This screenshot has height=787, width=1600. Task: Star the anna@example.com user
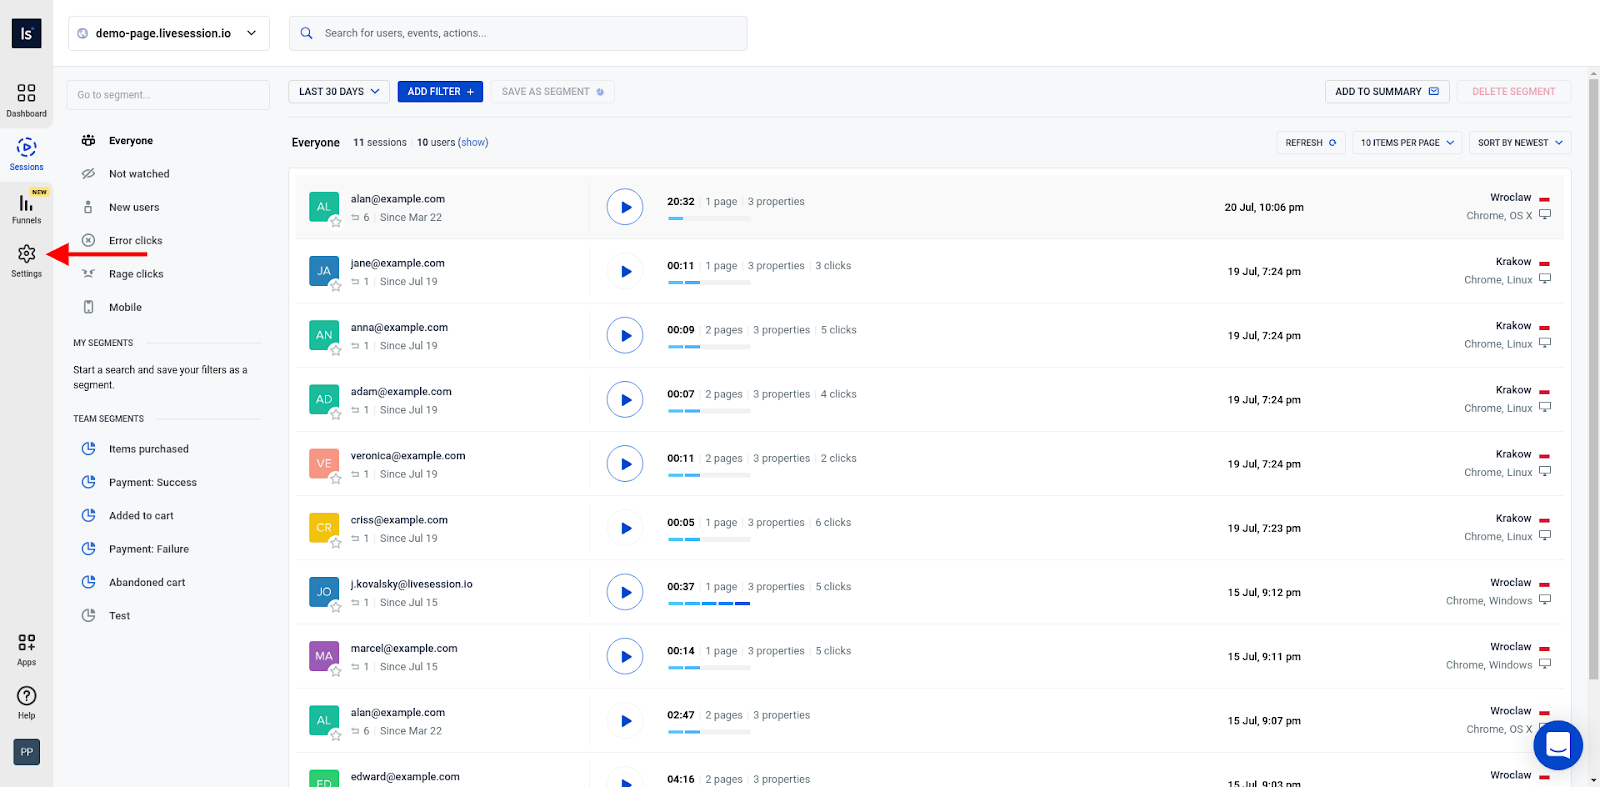pos(336,350)
